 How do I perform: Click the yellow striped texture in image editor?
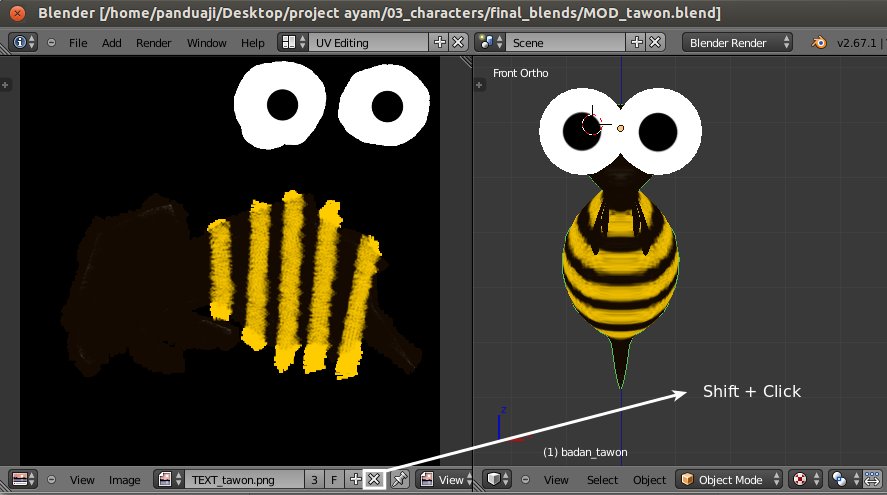[x=294, y=283]
